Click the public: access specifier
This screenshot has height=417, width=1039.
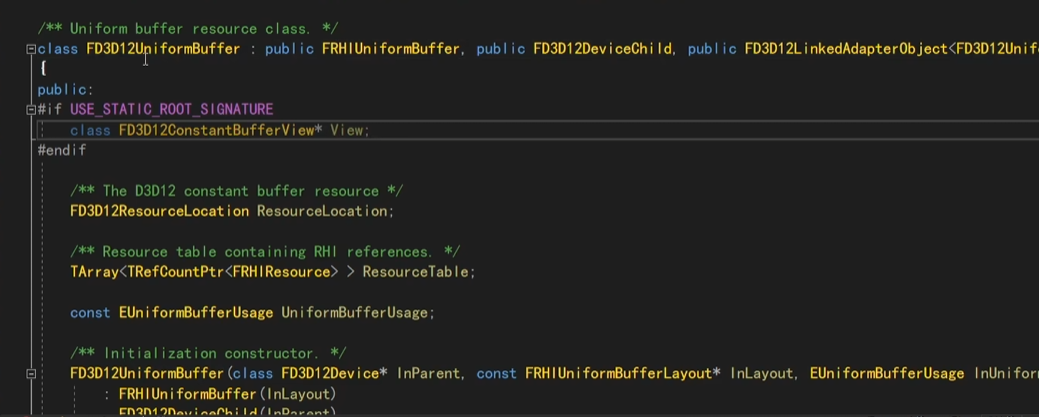pos(66,89)
